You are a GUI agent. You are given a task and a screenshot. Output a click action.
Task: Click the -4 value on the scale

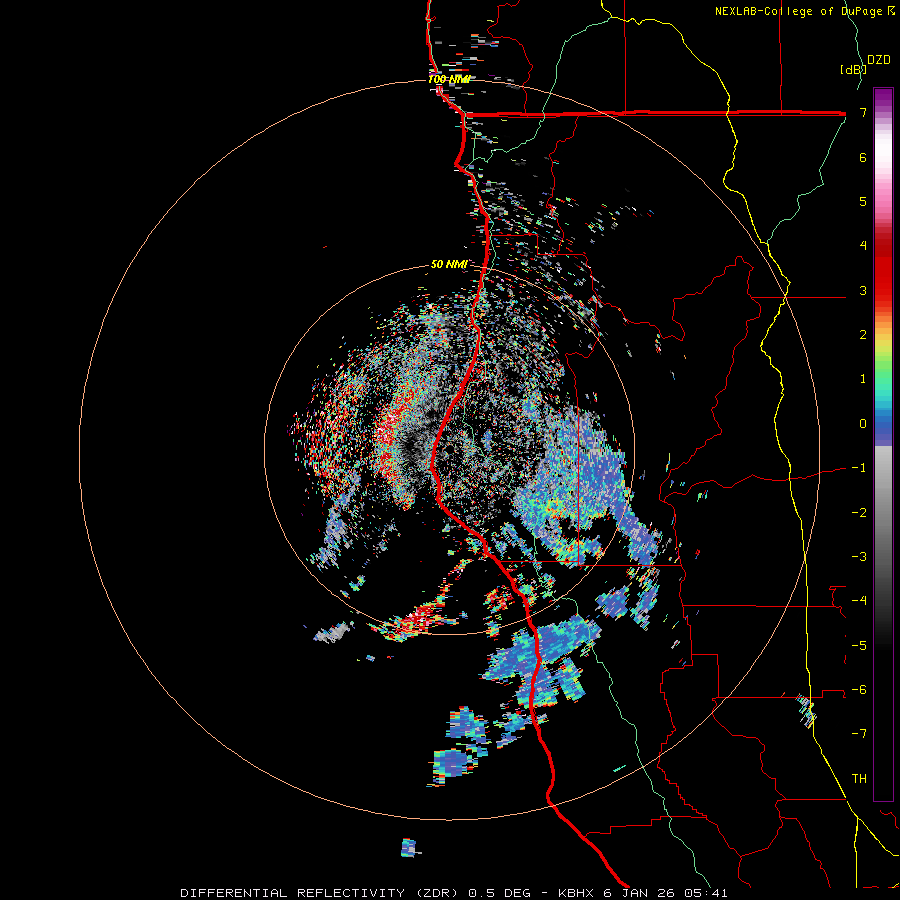point(859,601)
